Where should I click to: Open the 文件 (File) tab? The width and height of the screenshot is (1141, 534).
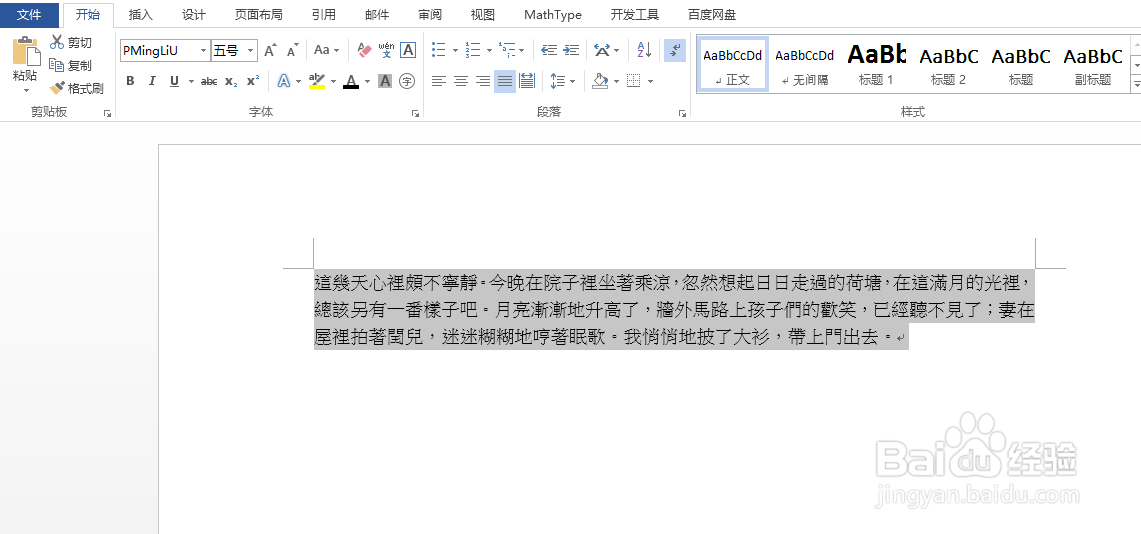(x=29, y=15)
